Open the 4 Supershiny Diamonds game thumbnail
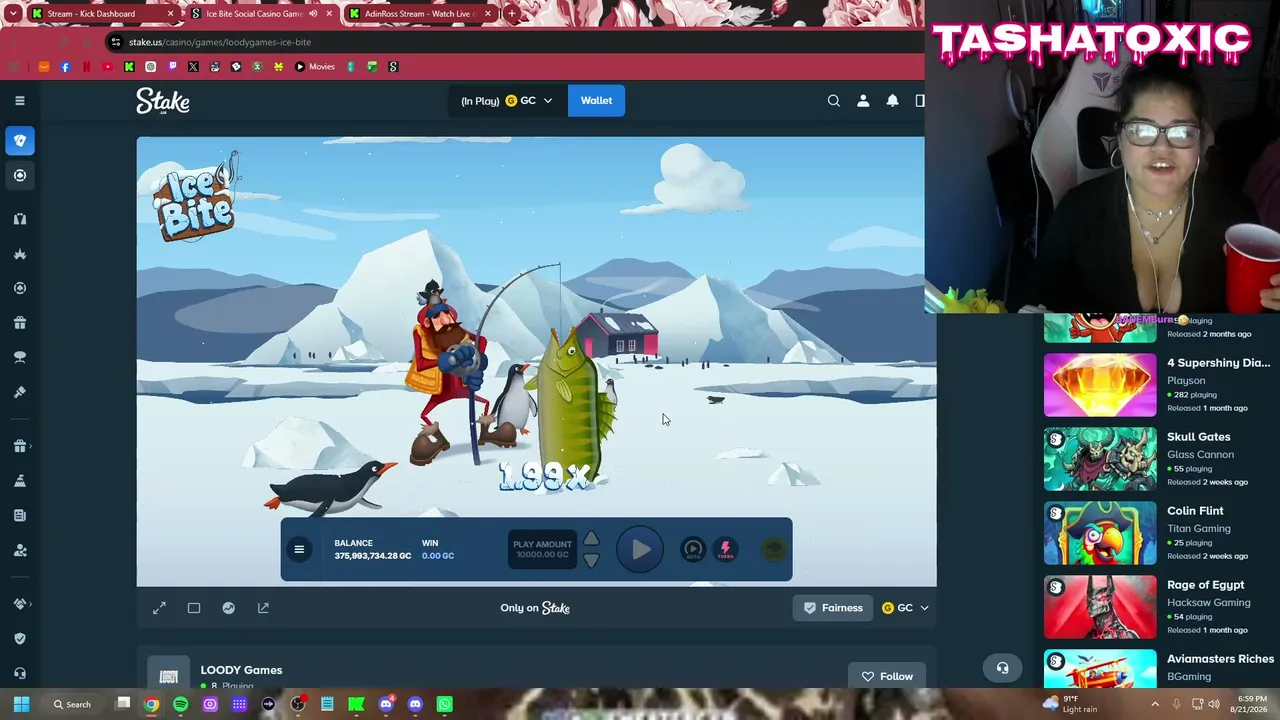The image size is (1280, 720). pos(1100,385)
